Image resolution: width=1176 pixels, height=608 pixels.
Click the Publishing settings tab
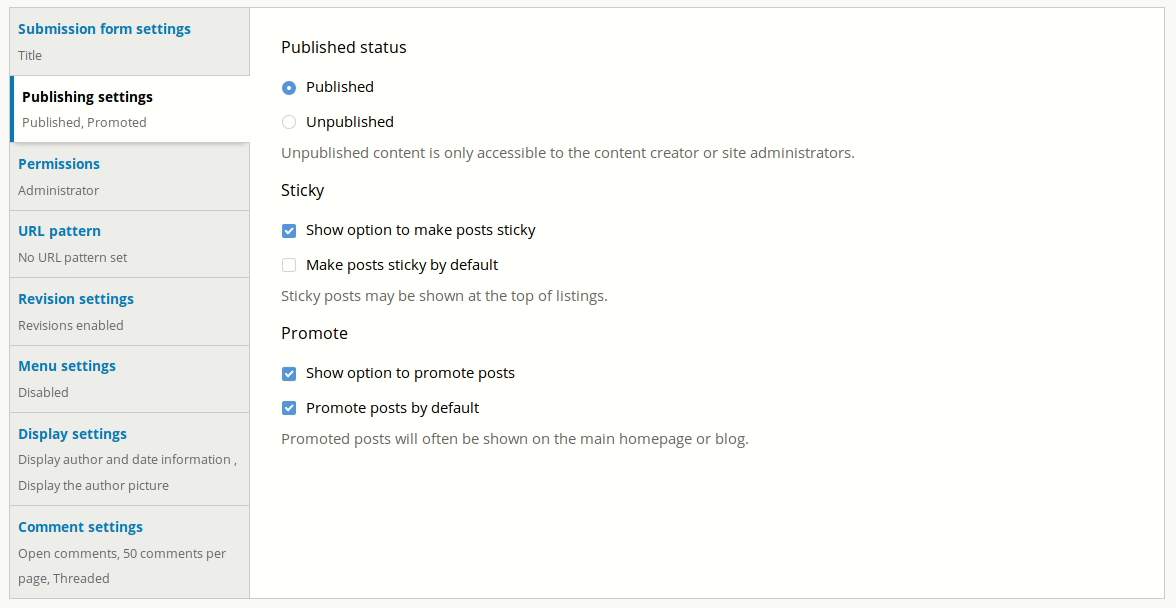(x=86, y=97)
